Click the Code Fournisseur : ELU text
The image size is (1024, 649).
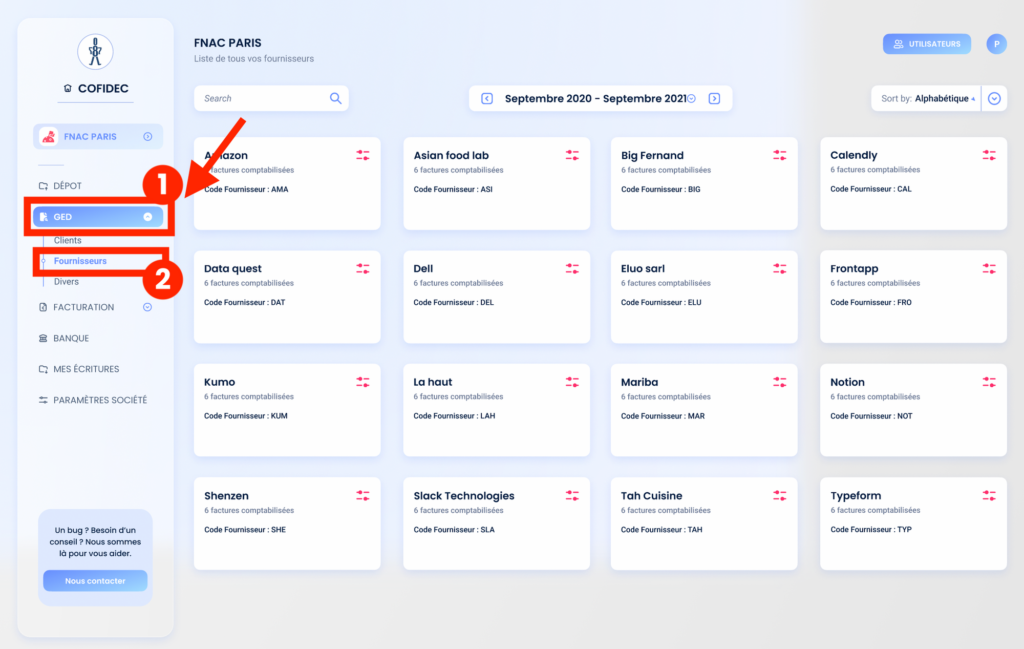click(661, 302)
